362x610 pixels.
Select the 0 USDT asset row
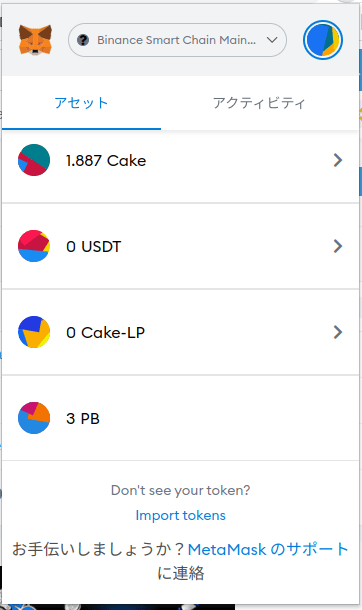tap(180, 246)
